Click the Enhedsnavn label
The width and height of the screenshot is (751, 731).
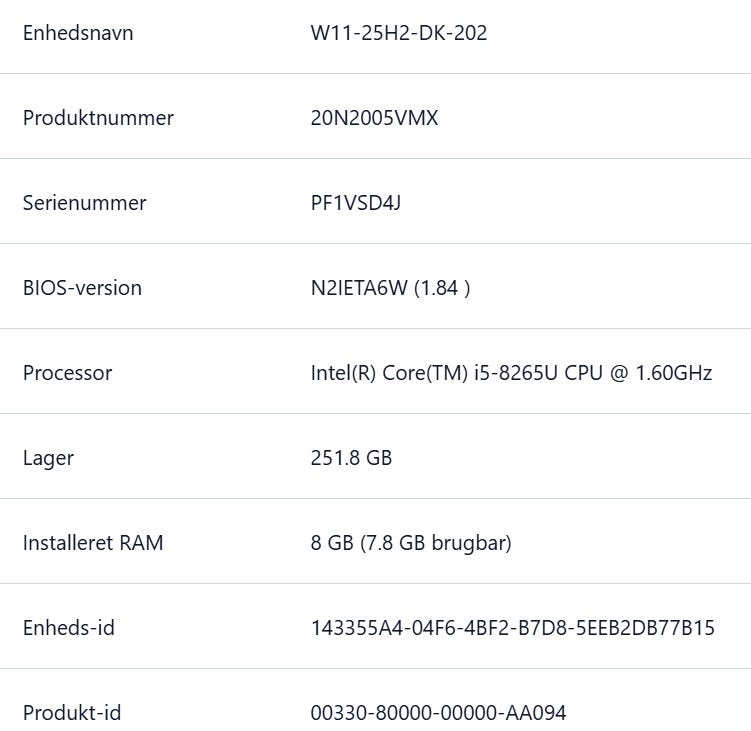pos(78,33)
